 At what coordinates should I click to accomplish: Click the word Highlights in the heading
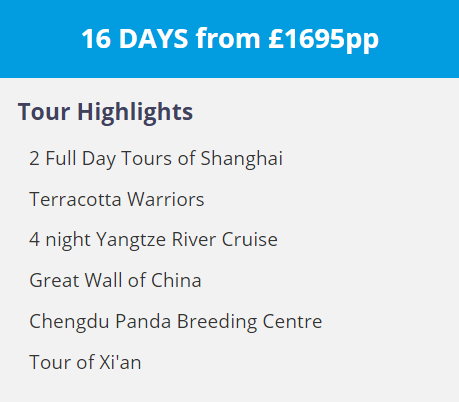click(135, 113)
